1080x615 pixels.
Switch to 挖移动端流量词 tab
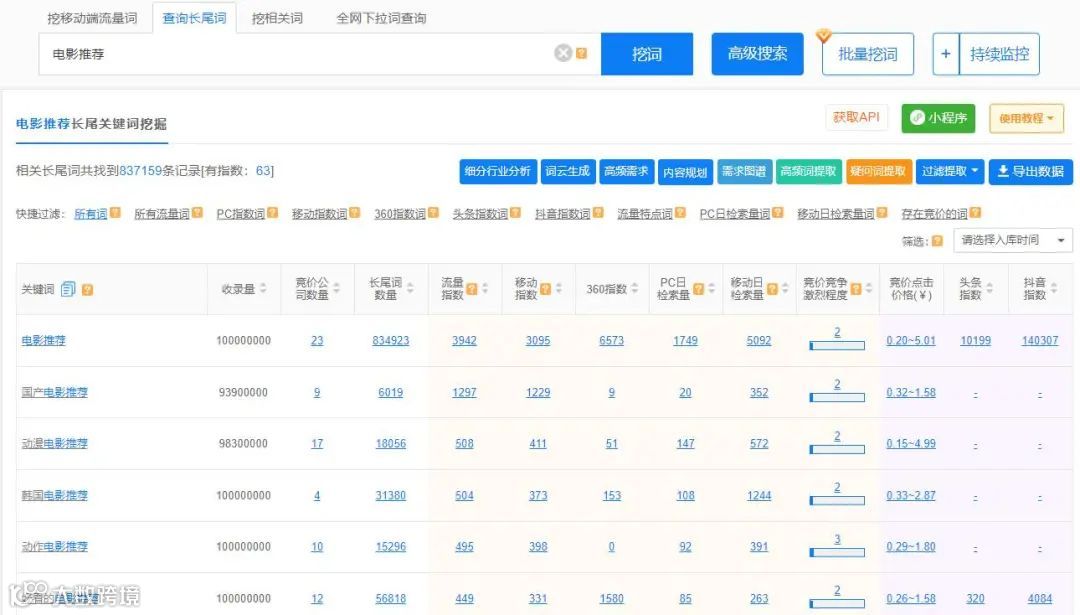(92, 18)
